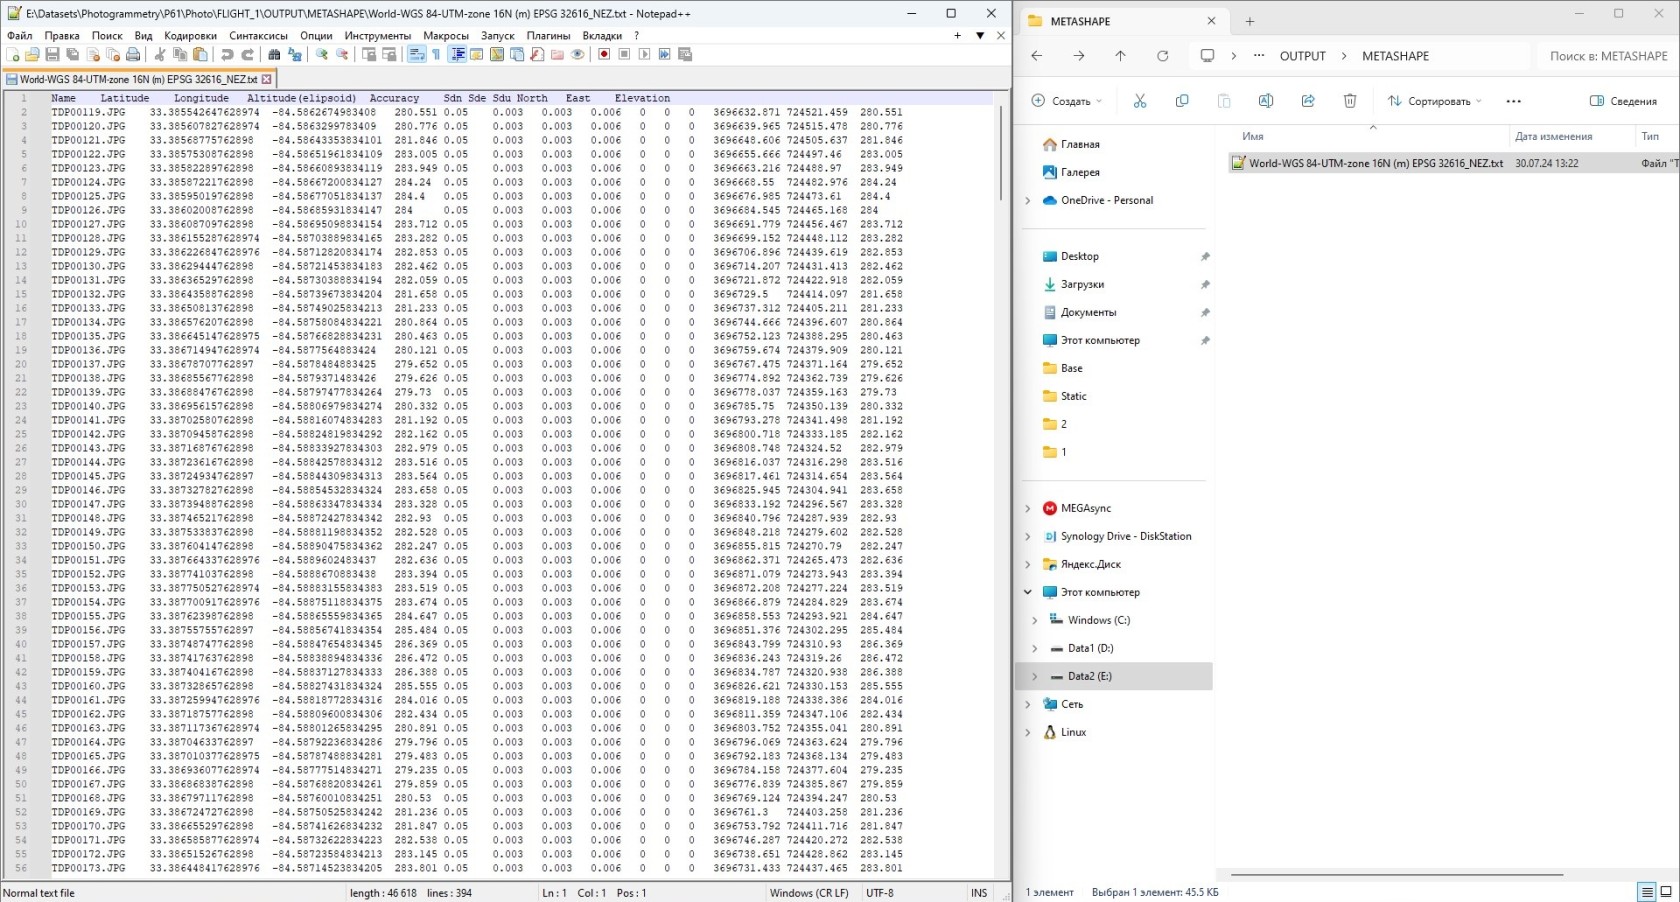Screen dimensions: 1680x902
Task: Click OUTPUT in the Explorer breadcrumb
Action: pos(1302,56)
